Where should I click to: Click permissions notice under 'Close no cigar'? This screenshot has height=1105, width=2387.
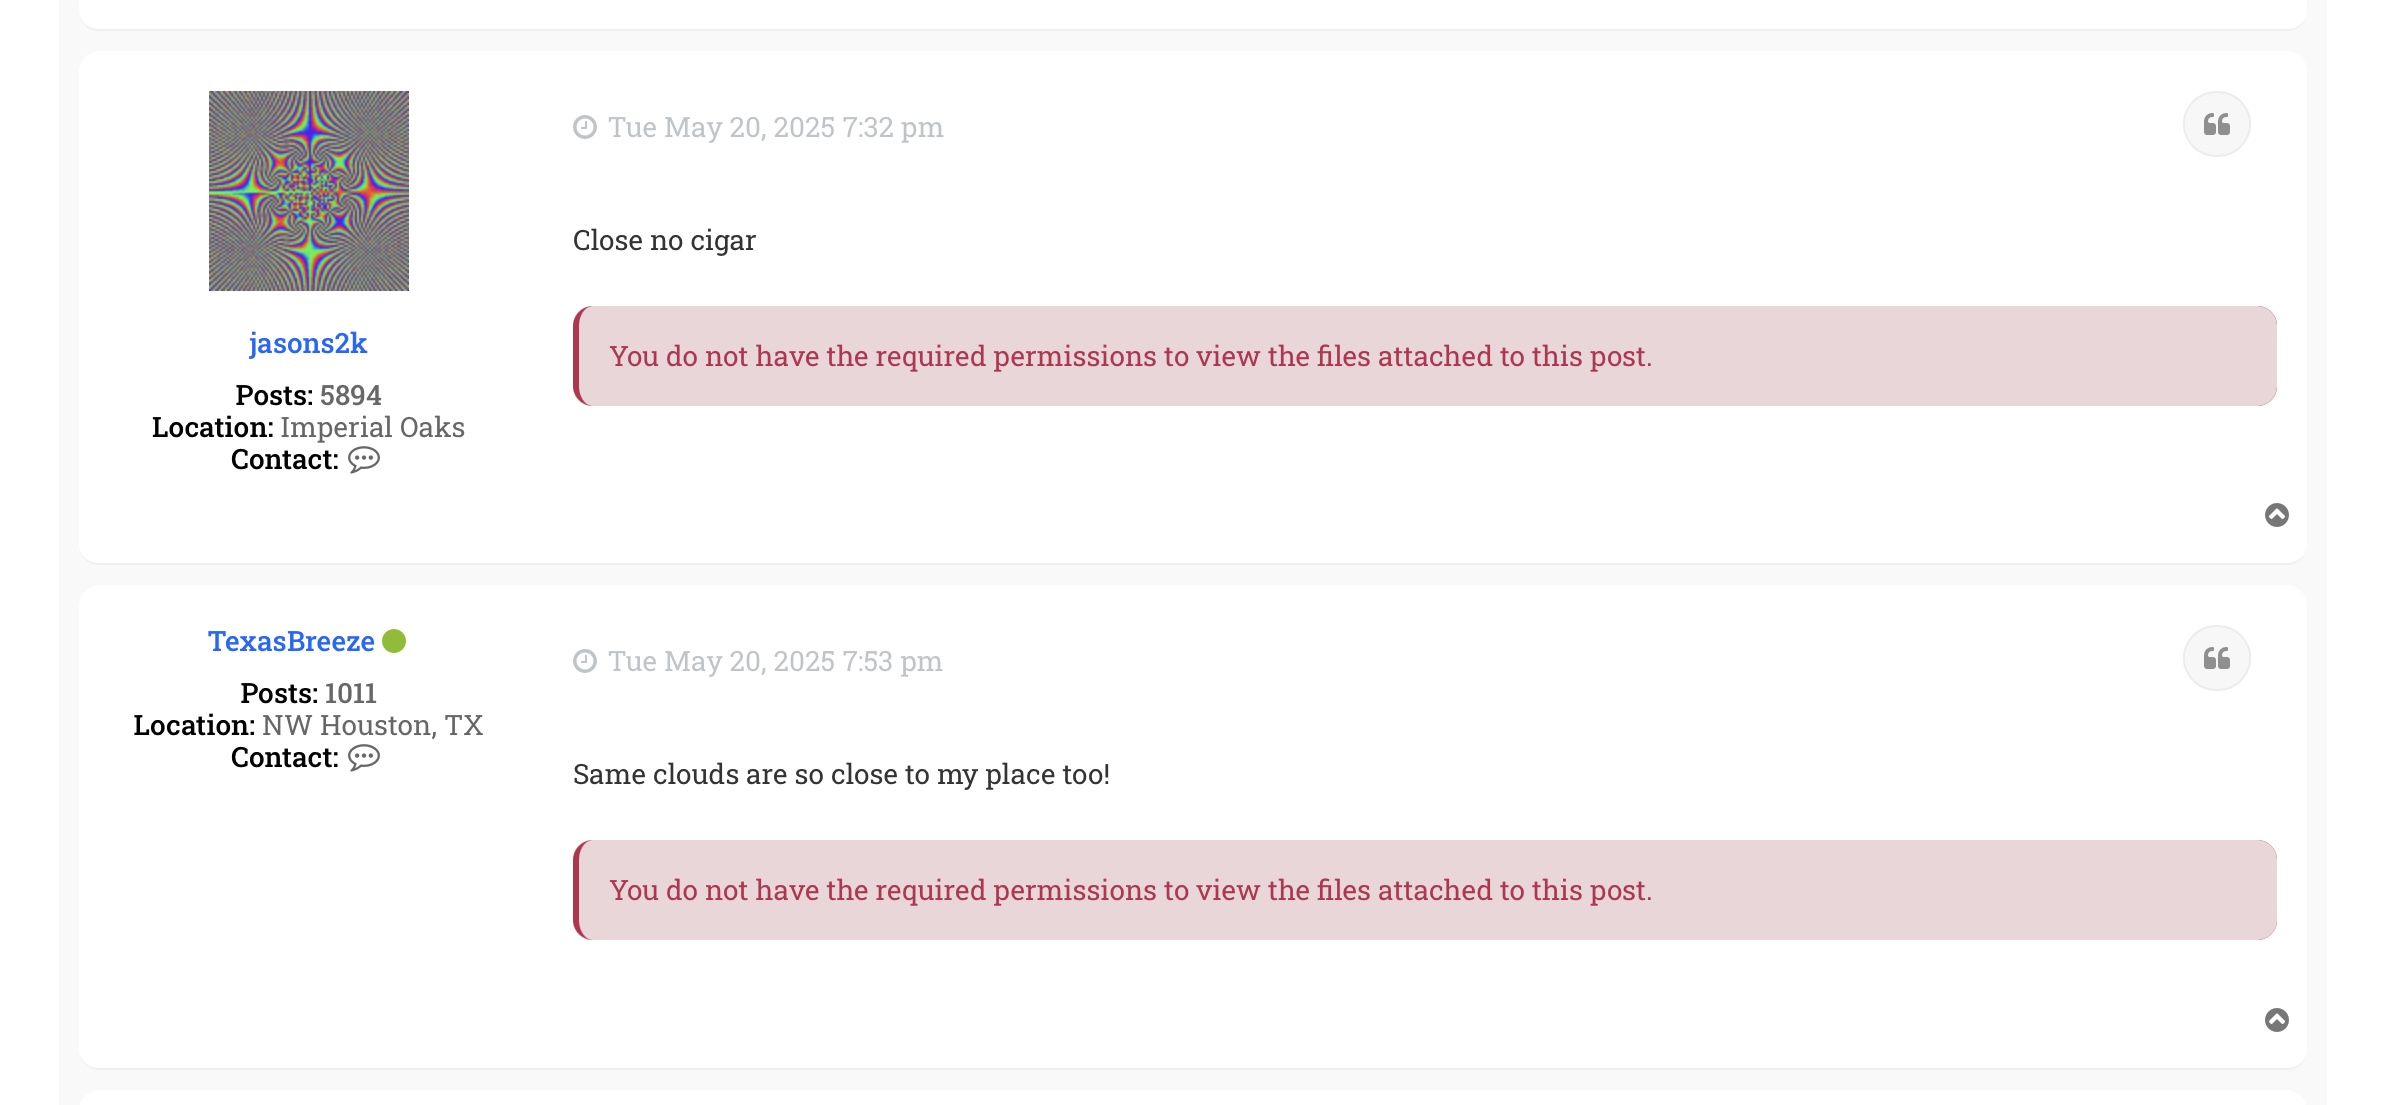[1130, 356]
